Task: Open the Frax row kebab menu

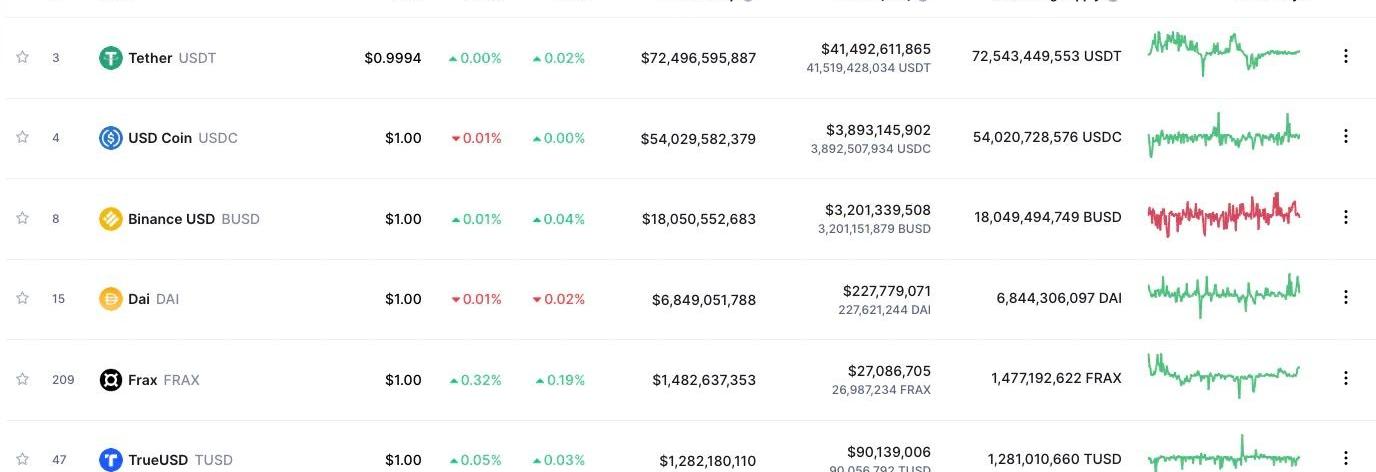Action: coord(1346,378)
